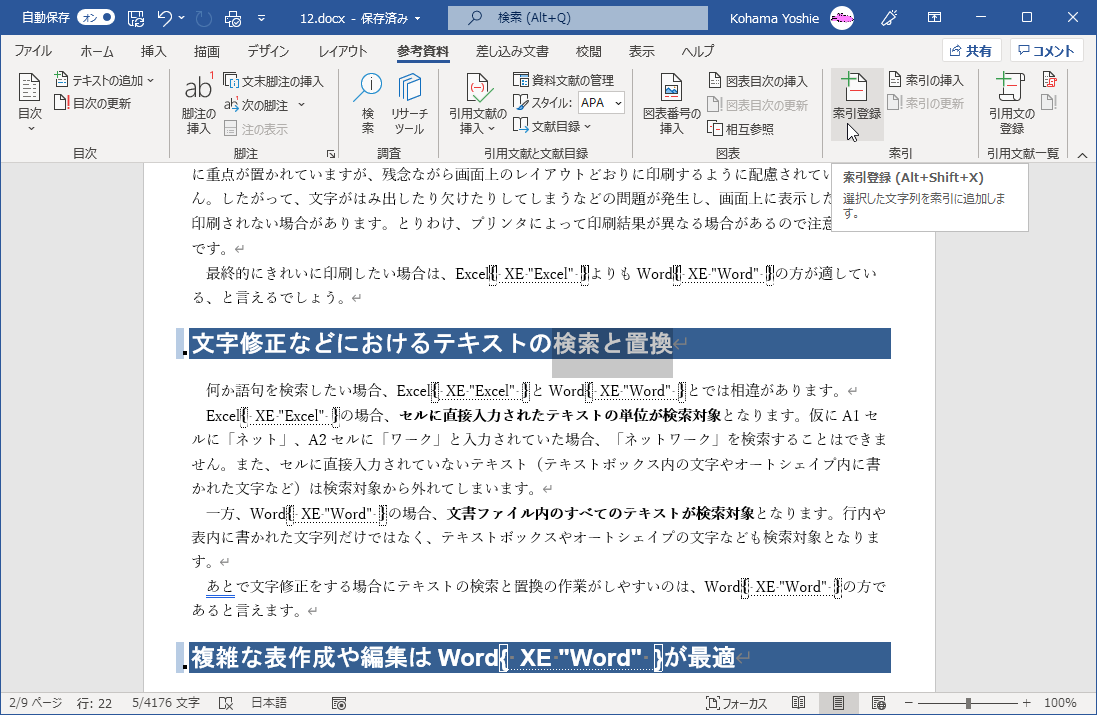Collapse the ribbon with the chevron
Image resolution: width=1097 pixels, height=715 pixels.
coord(1082,155)
